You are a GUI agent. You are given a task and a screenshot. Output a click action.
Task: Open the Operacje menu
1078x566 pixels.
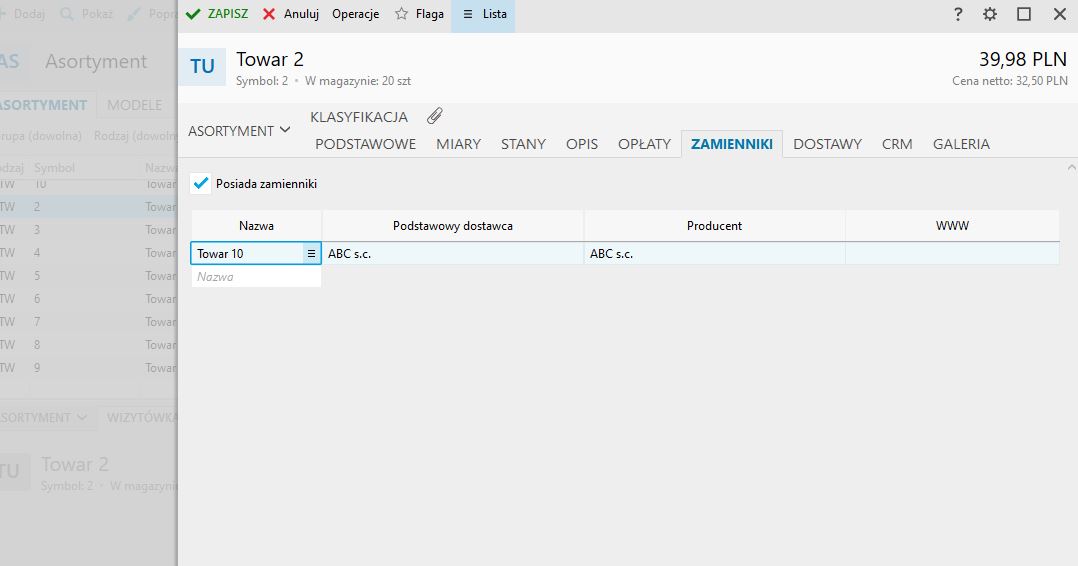coord(355,14)
